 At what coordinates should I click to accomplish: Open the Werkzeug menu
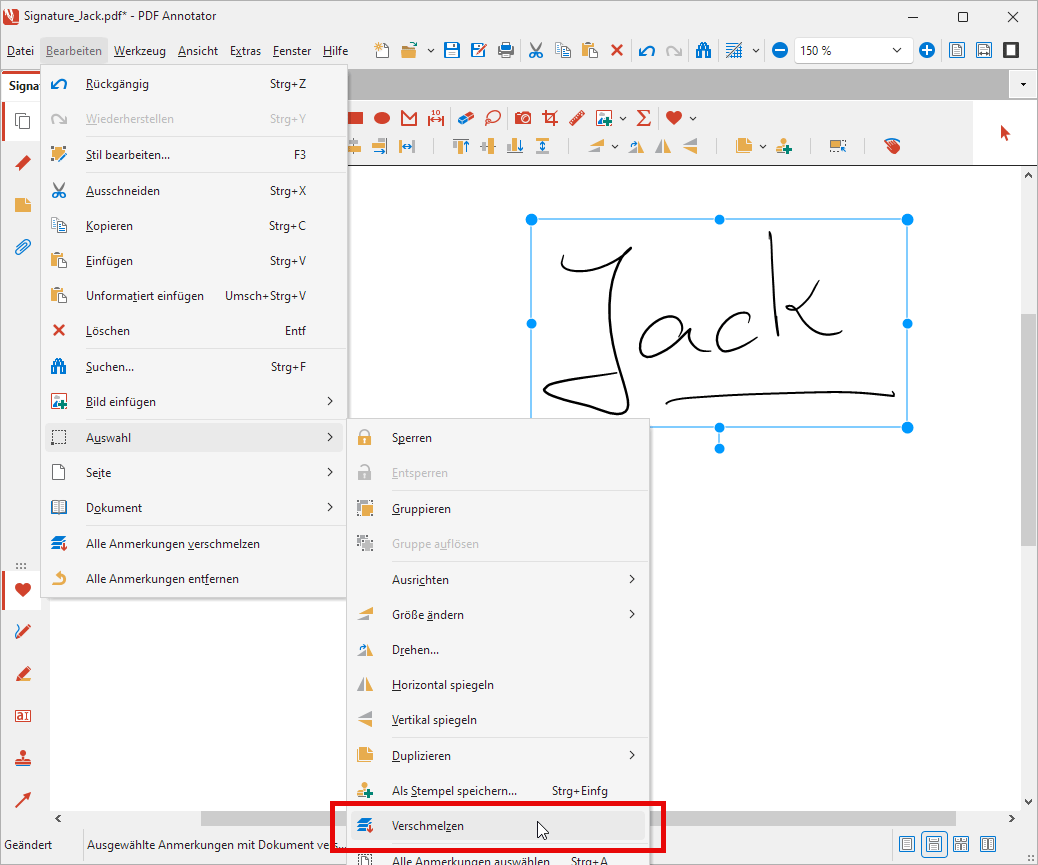click(139, 51)
